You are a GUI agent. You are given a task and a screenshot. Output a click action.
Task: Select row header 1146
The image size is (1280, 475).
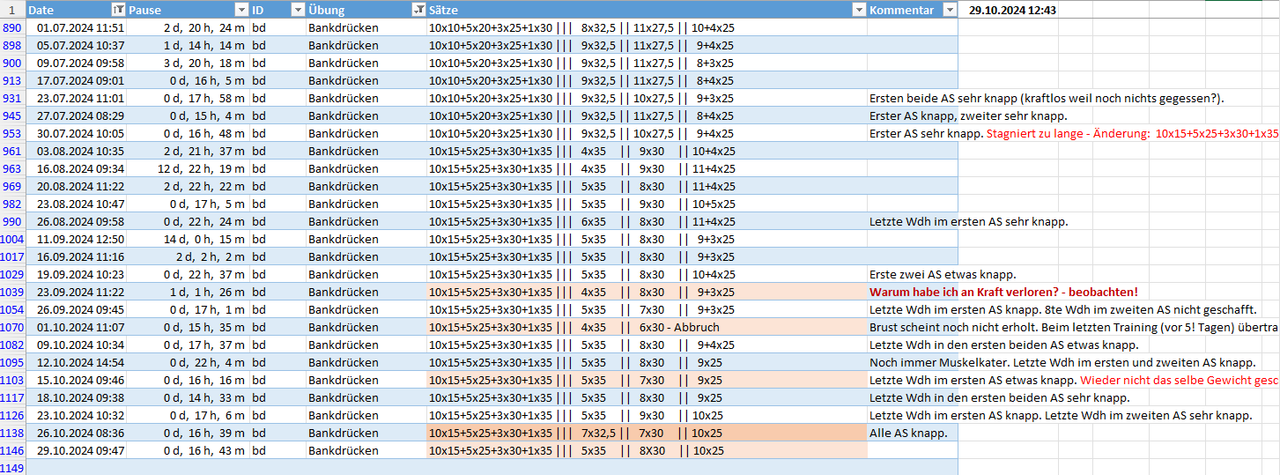13,449
